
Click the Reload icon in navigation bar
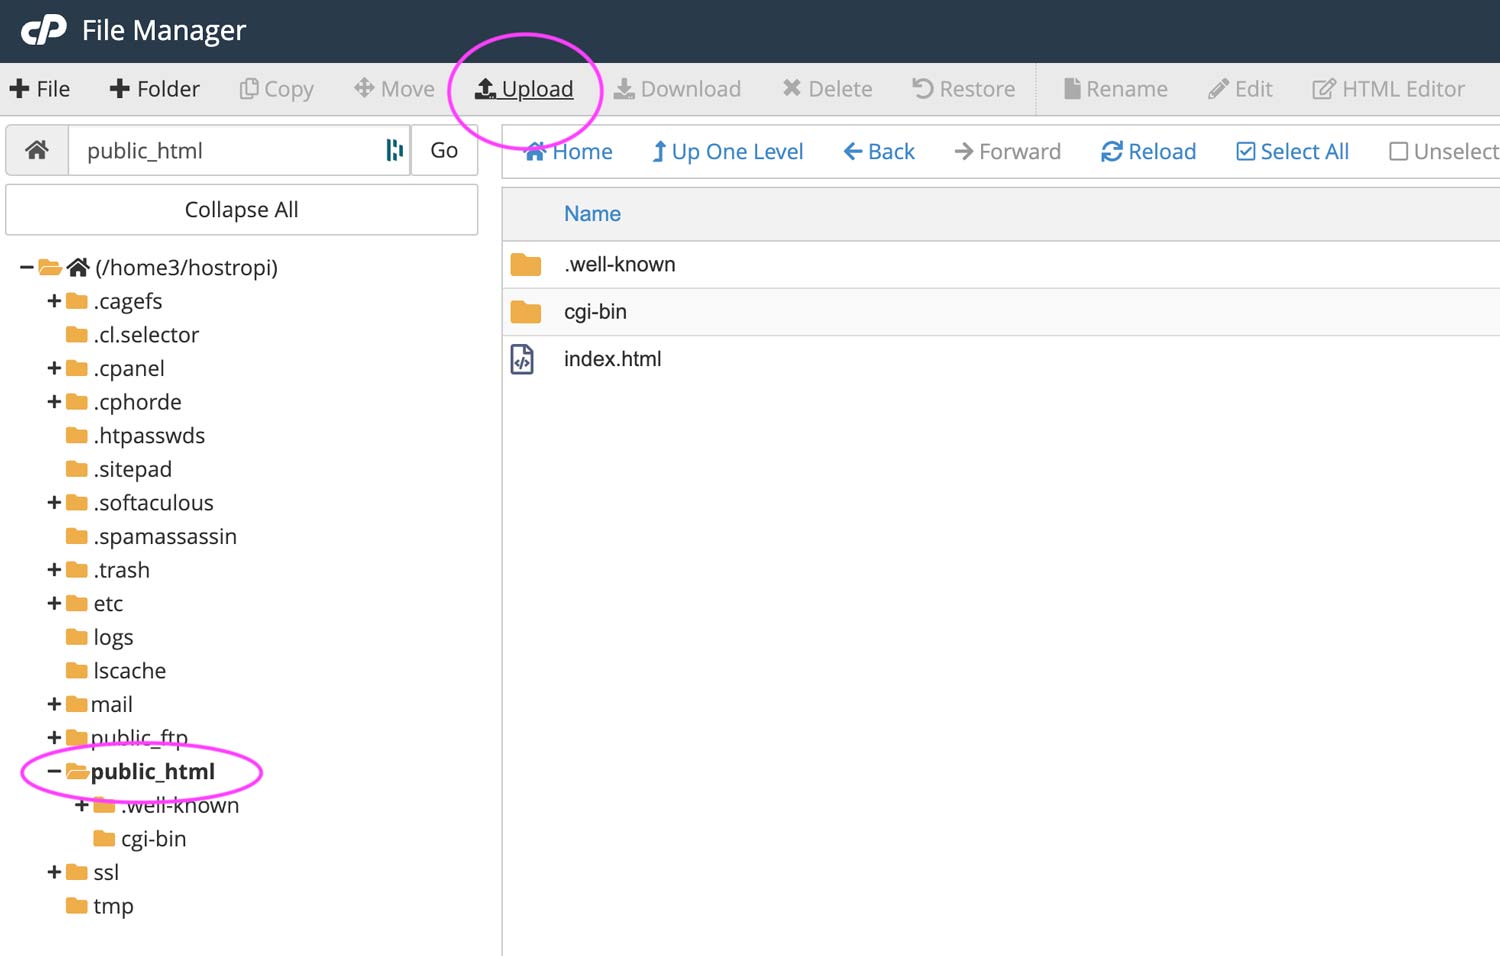1111,151
